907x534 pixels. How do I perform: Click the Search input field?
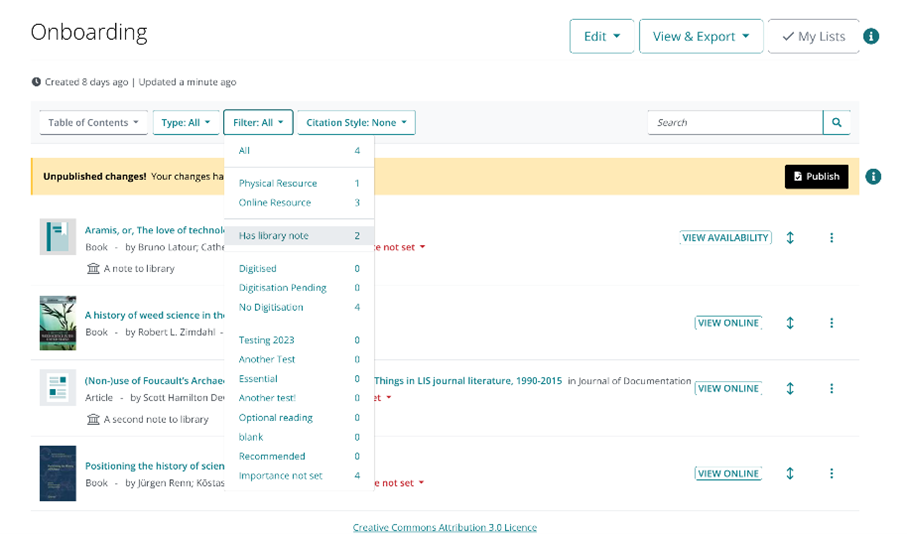coord(735,123)
